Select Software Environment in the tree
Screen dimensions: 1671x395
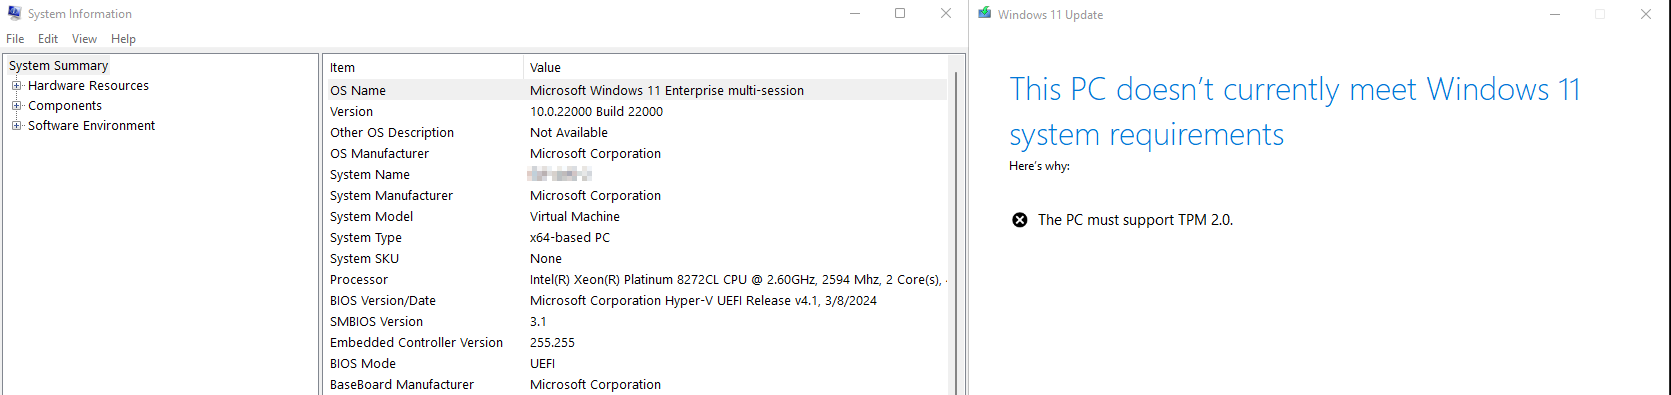91,126
